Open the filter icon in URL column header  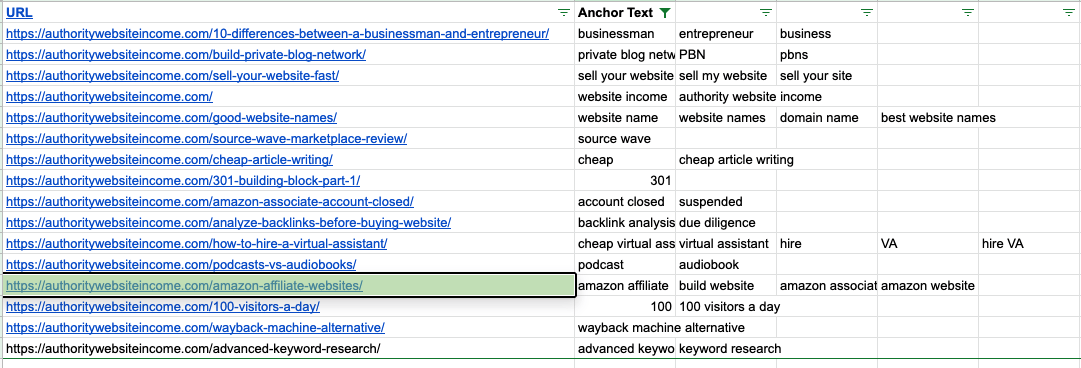click(x=563, y=12)
